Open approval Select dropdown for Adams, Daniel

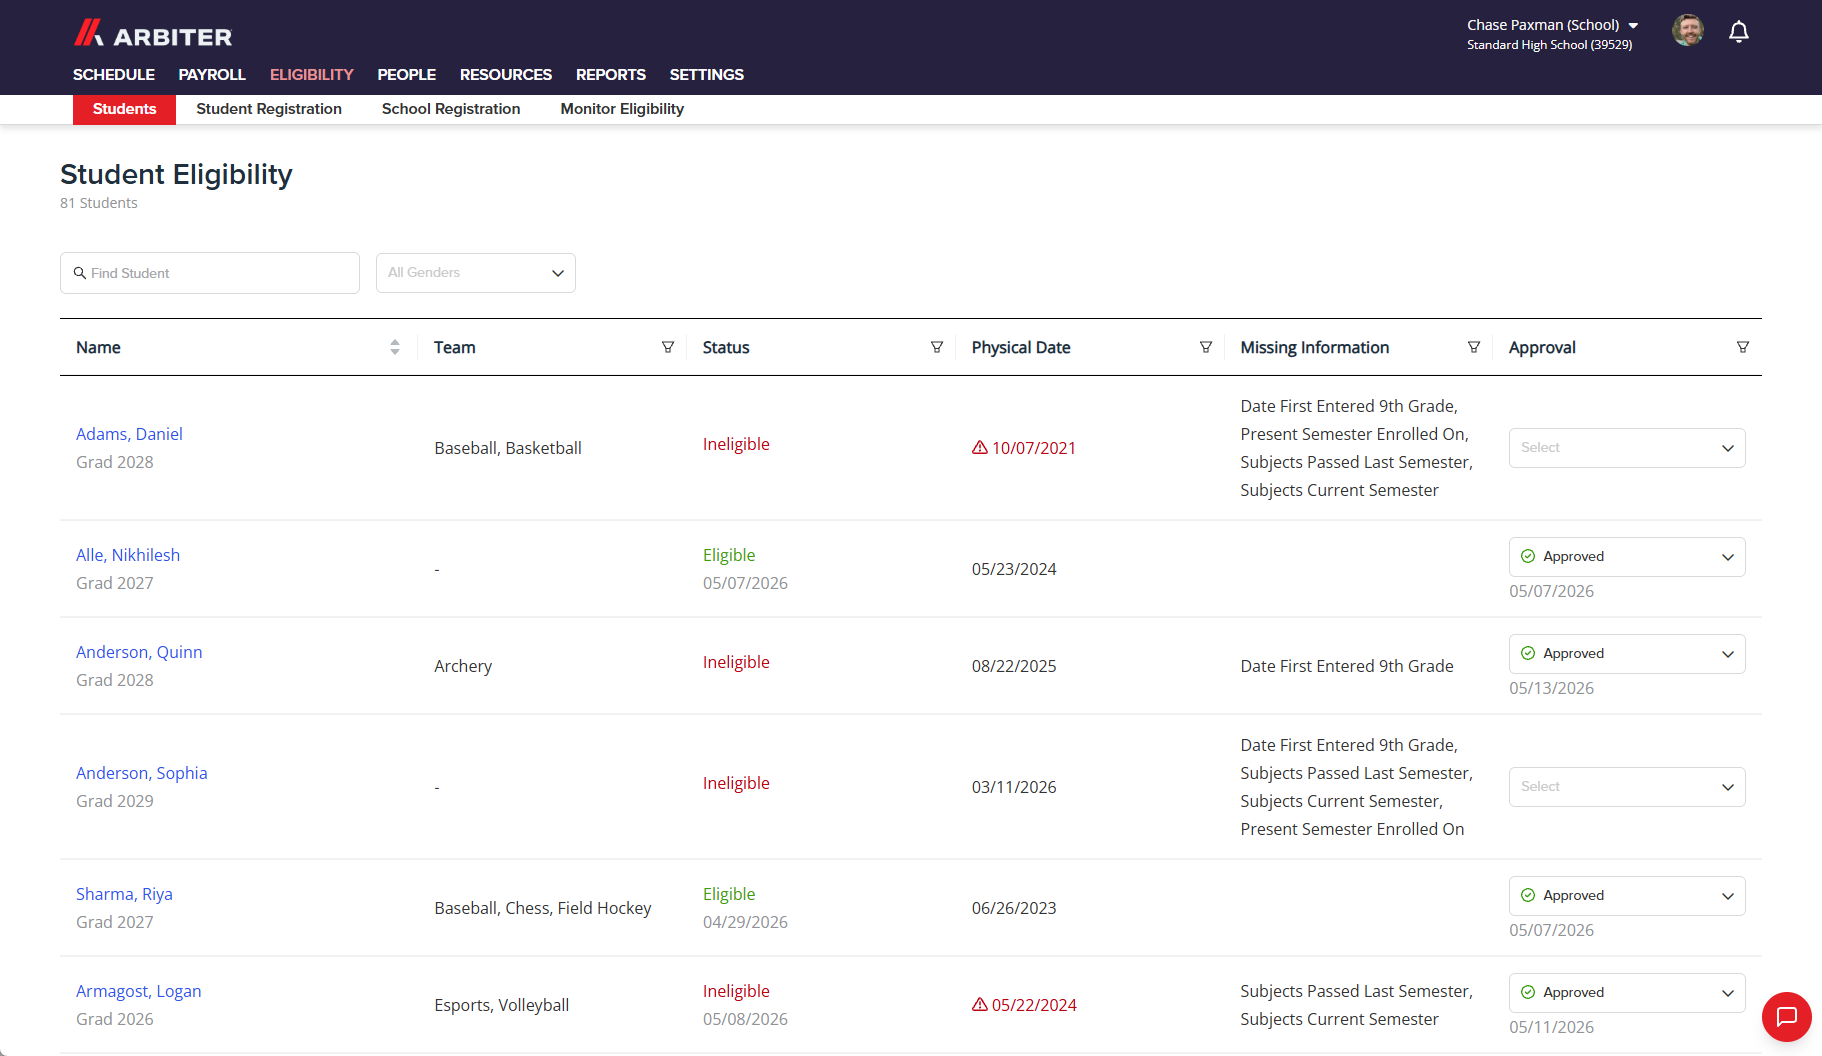coord(1627,448)
